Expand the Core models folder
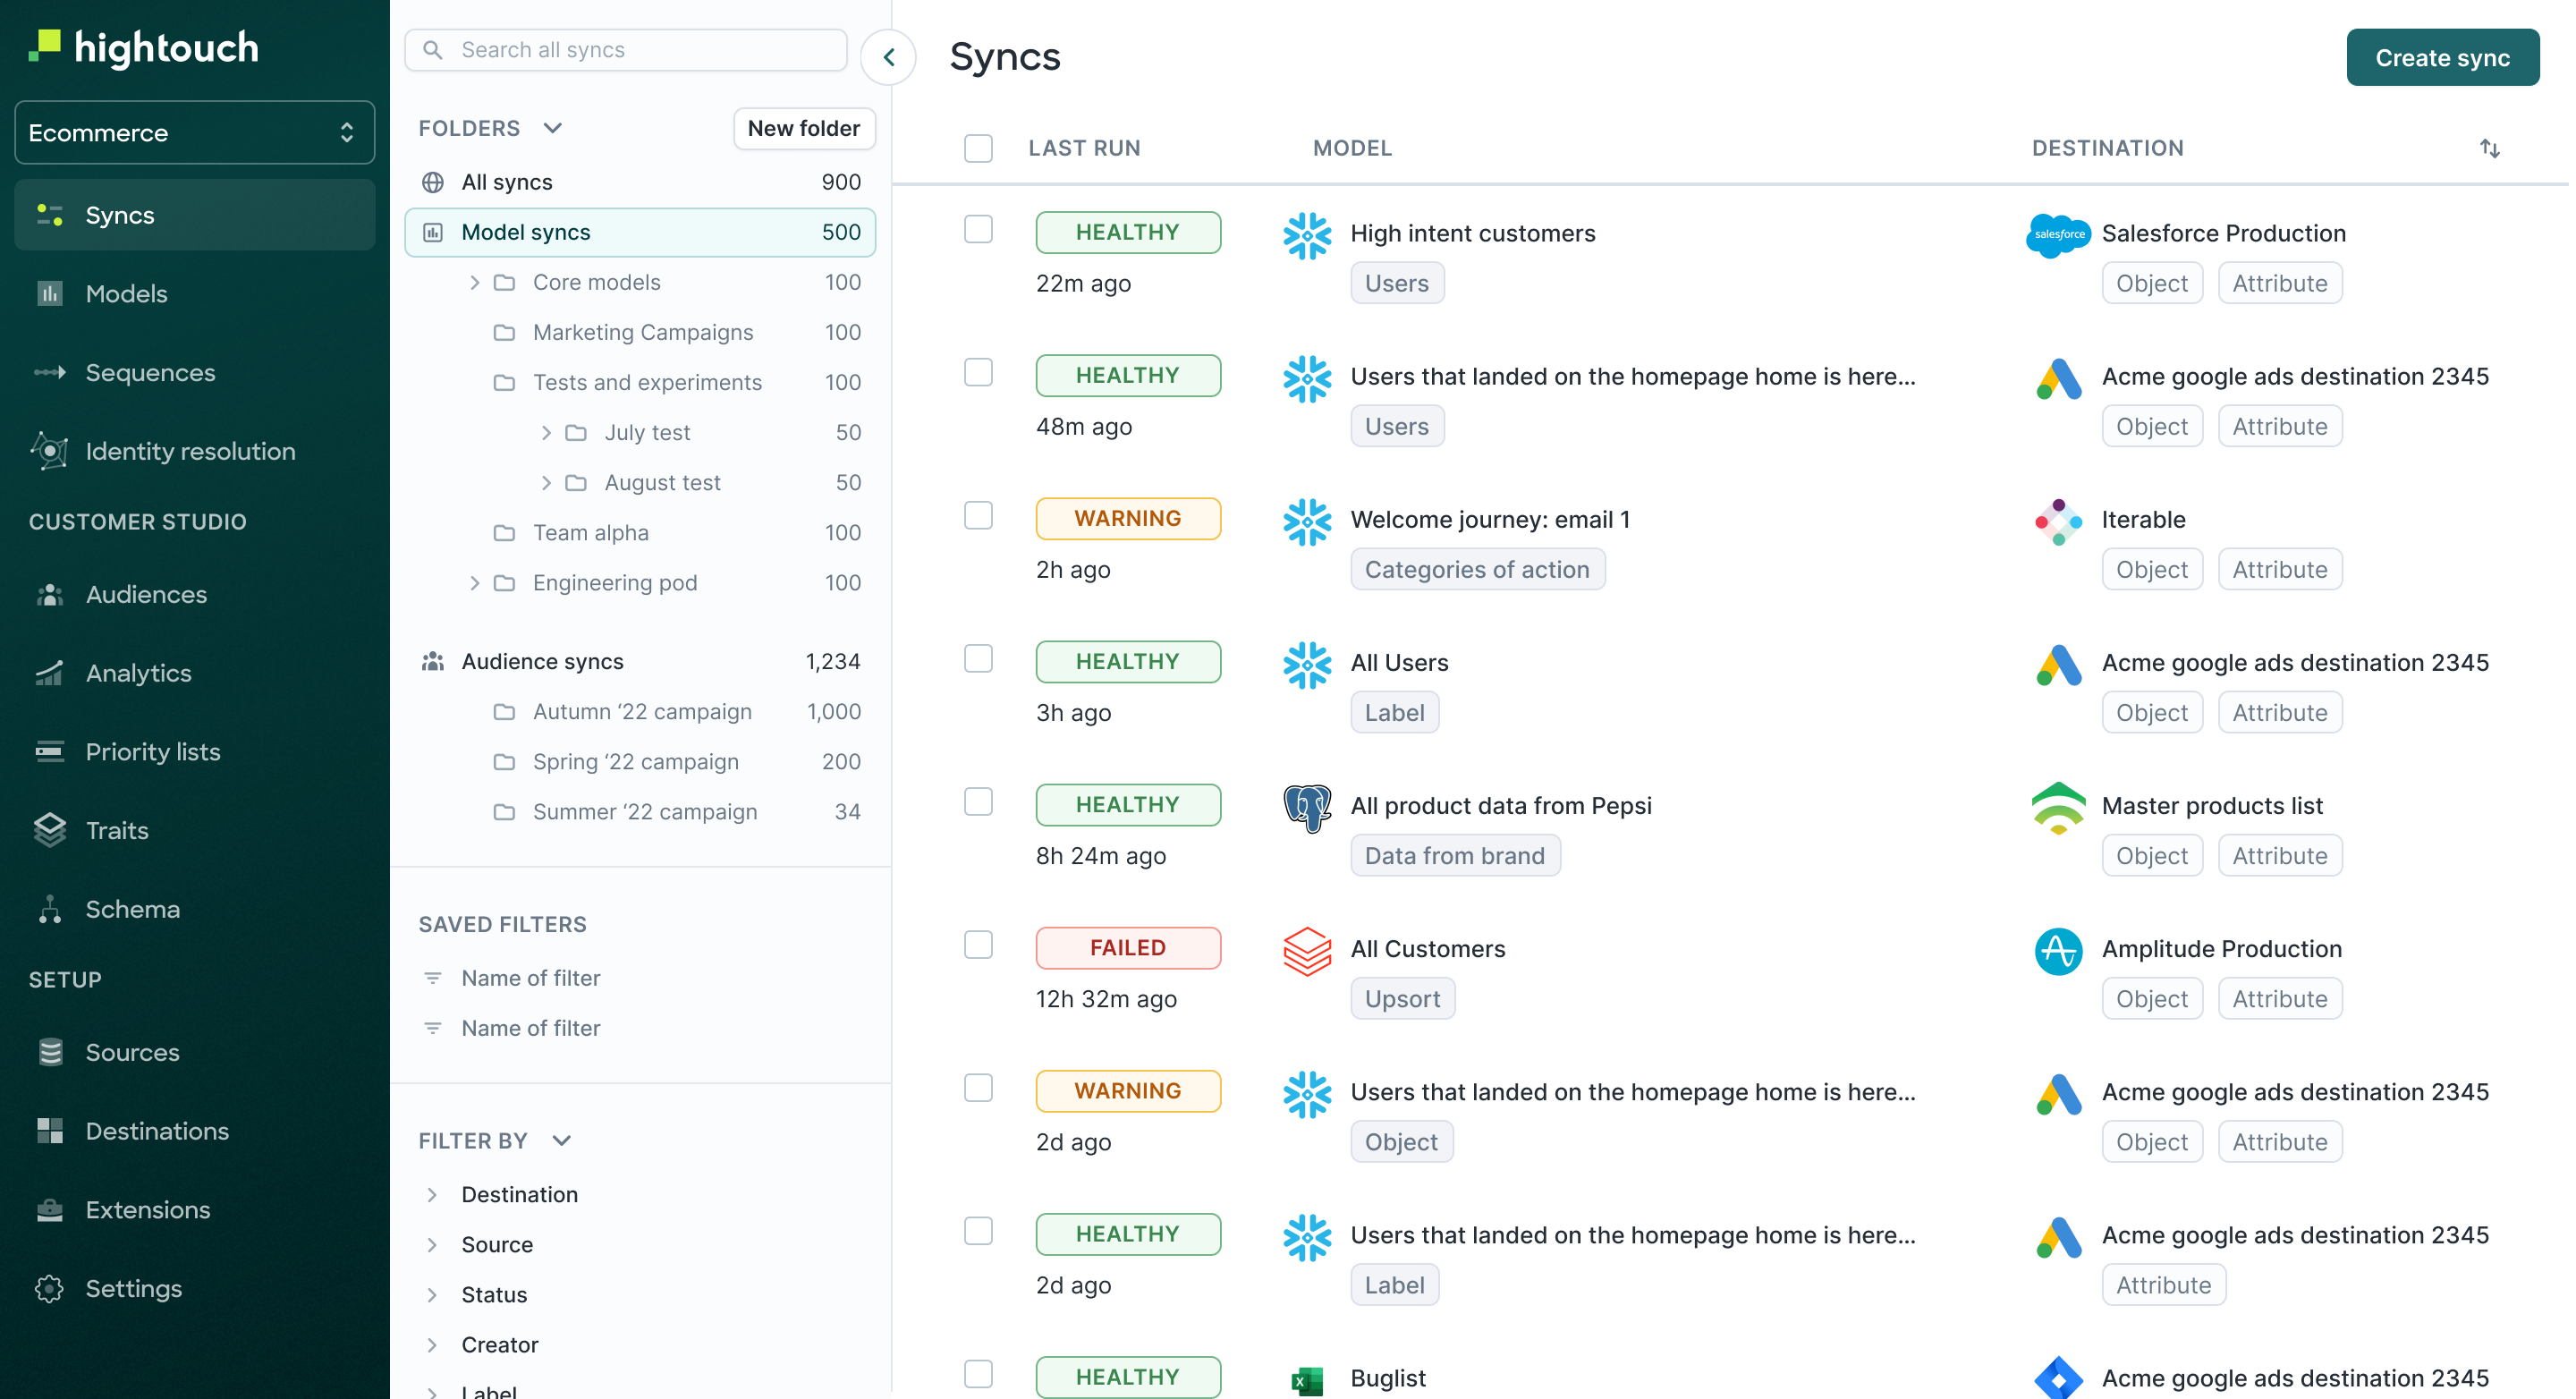This screenshot has height=1399, width=2576. (474, 282)
